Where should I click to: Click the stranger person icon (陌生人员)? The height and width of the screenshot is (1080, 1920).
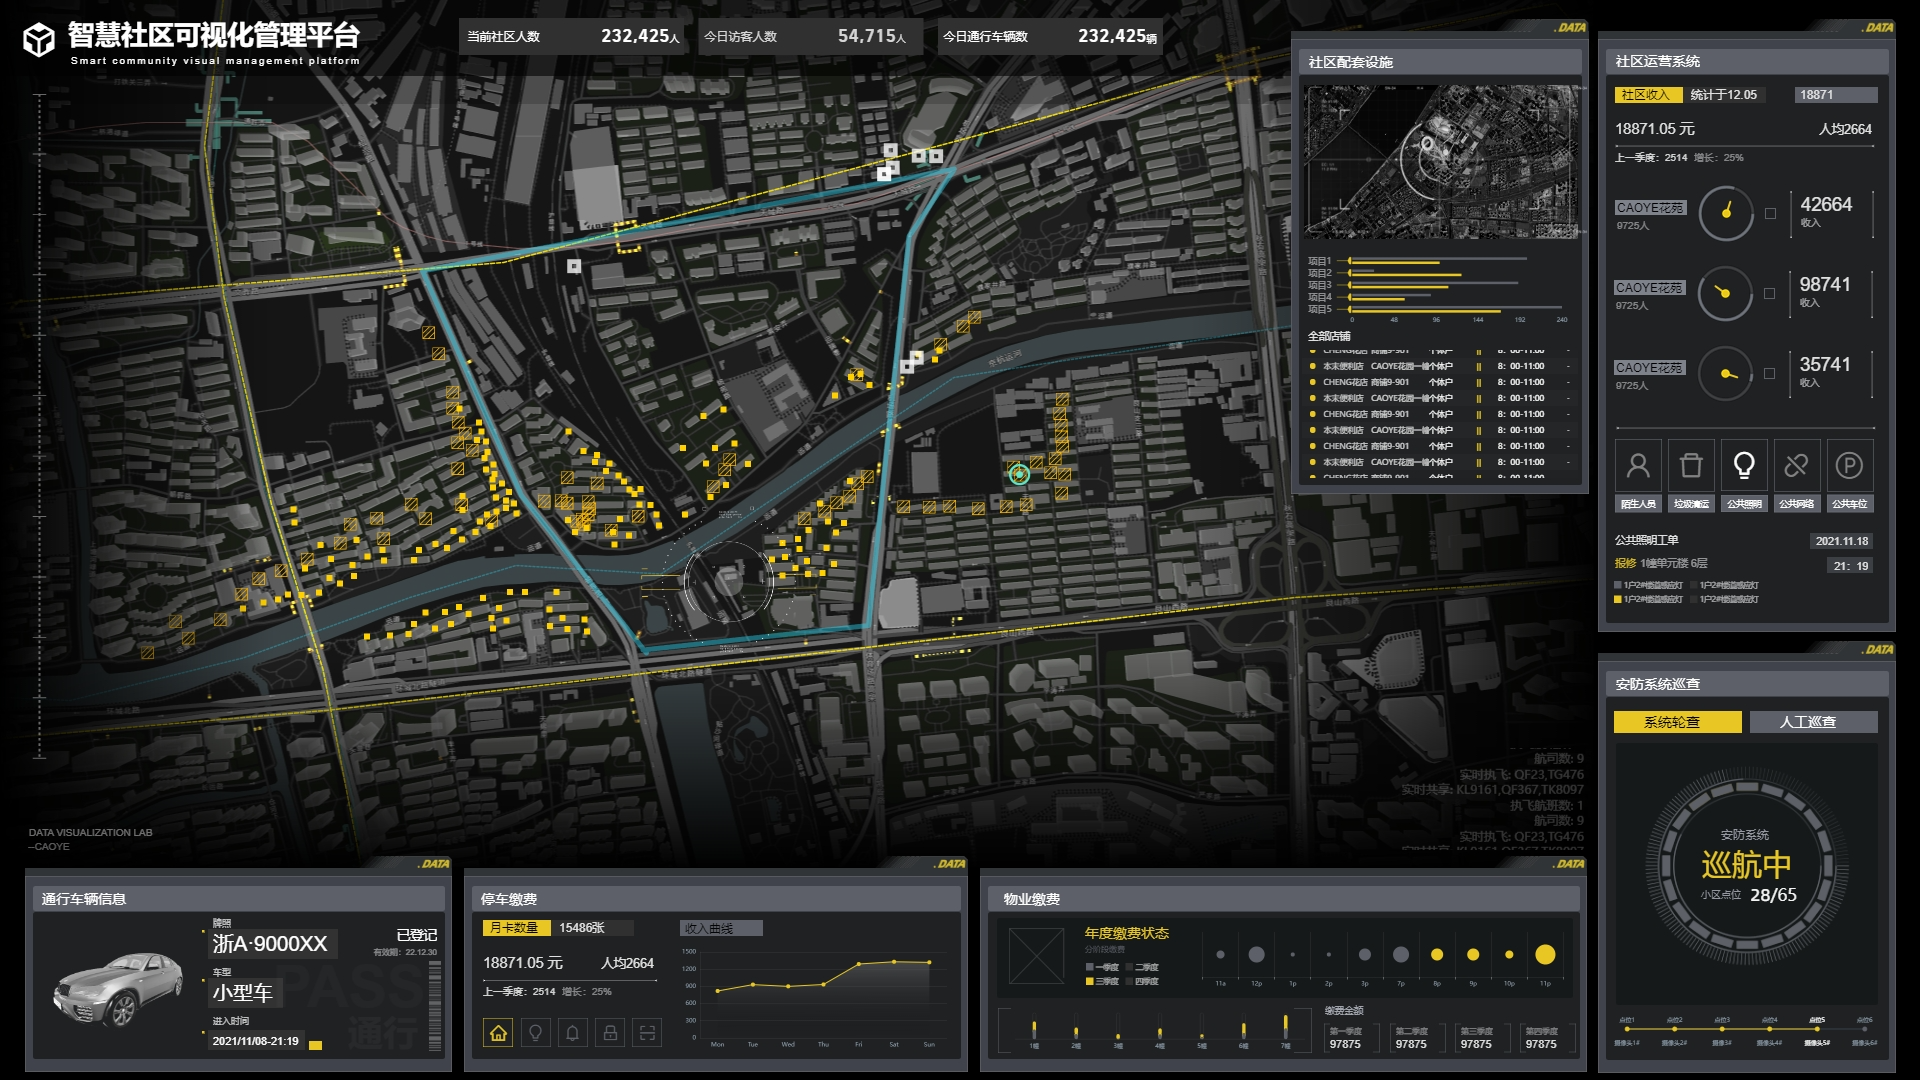(x=1638, y=466)
